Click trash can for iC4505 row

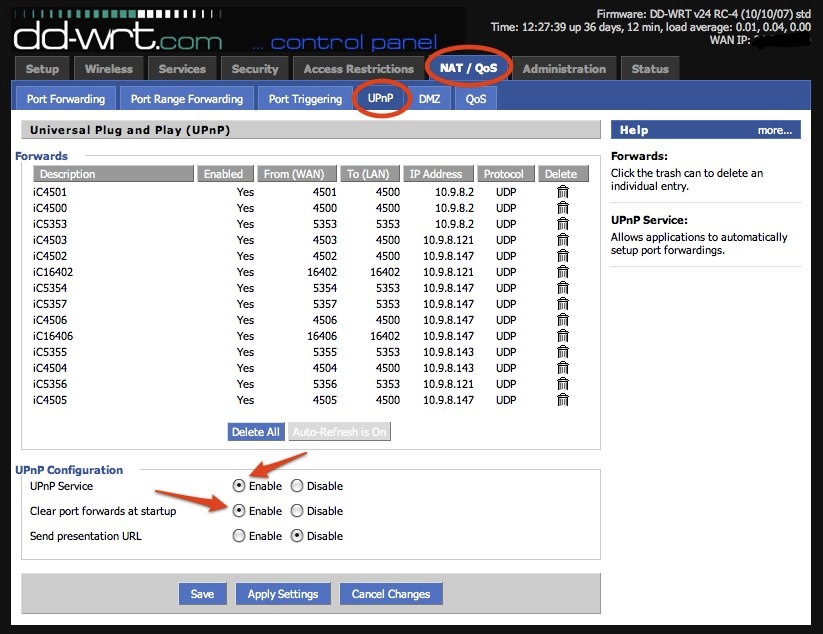563,400
